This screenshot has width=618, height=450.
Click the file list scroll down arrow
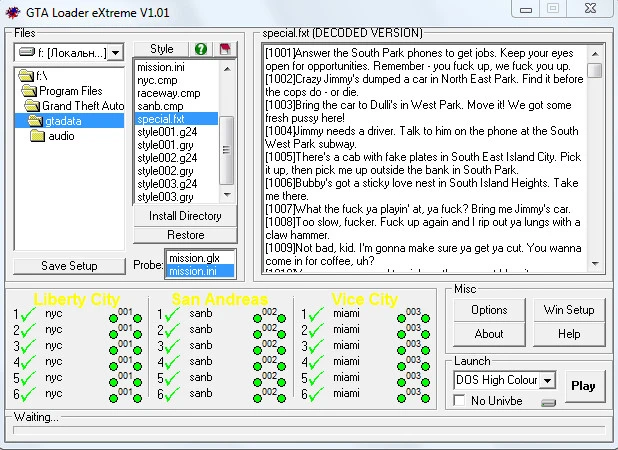(x=227, y=195)
